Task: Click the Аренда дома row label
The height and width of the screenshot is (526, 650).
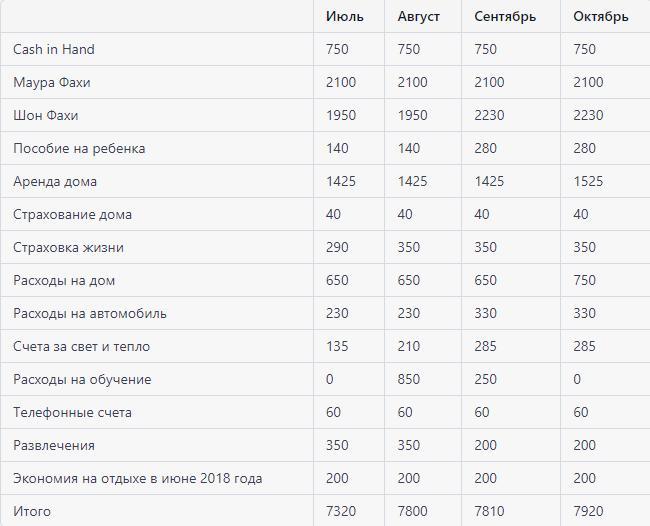Action: pos(55,181)
